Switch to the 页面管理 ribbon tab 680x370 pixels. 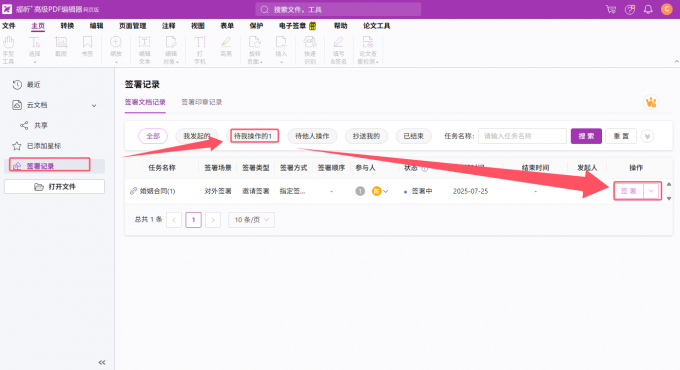[x=133, y=26]
